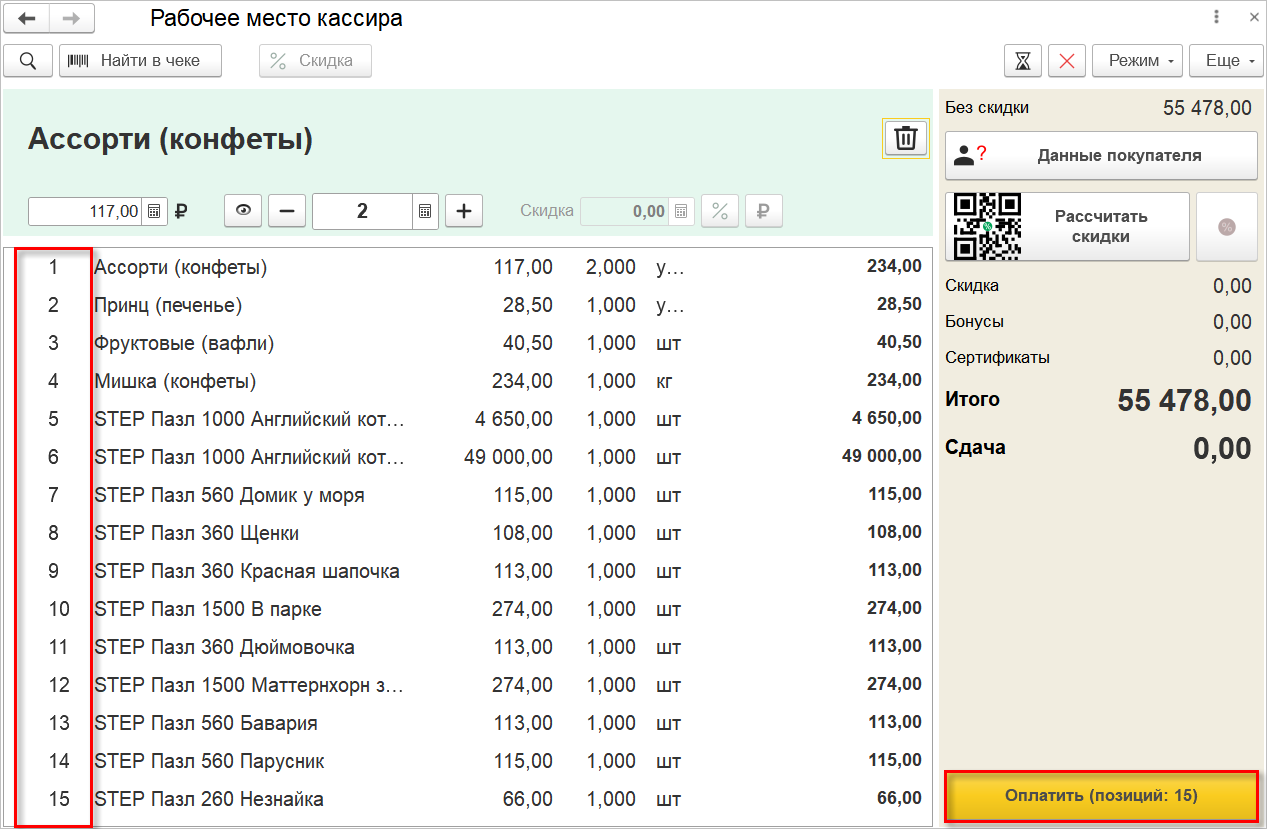The image size is (1267, 829).
Task: Click the Итого total 55 478,00
Action: point(1184,401)
